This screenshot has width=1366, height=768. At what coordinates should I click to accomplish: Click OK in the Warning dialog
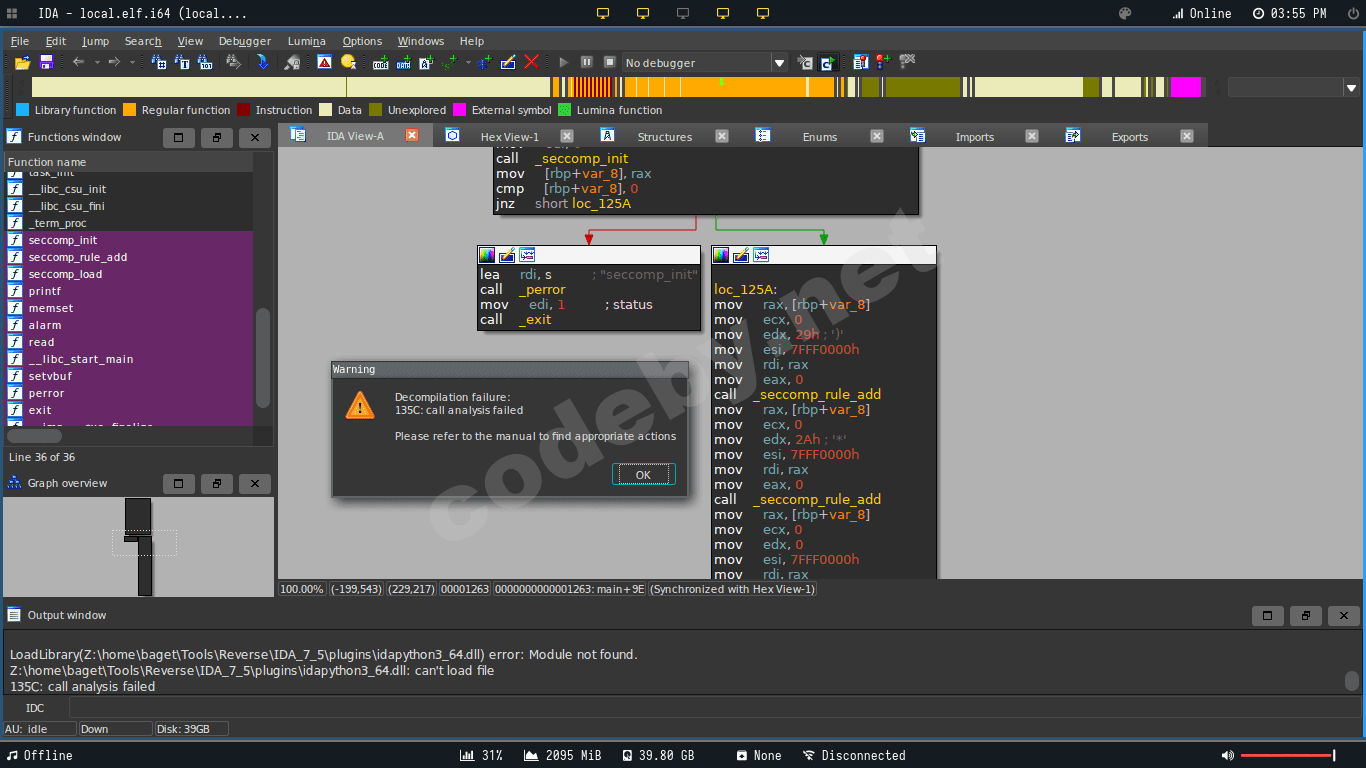click(643, 475)
